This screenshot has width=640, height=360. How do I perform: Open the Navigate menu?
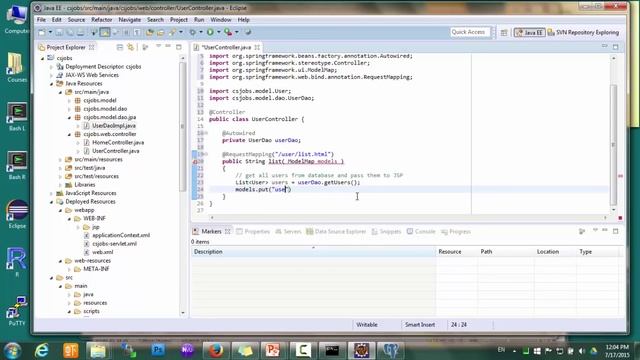[129, 20]
